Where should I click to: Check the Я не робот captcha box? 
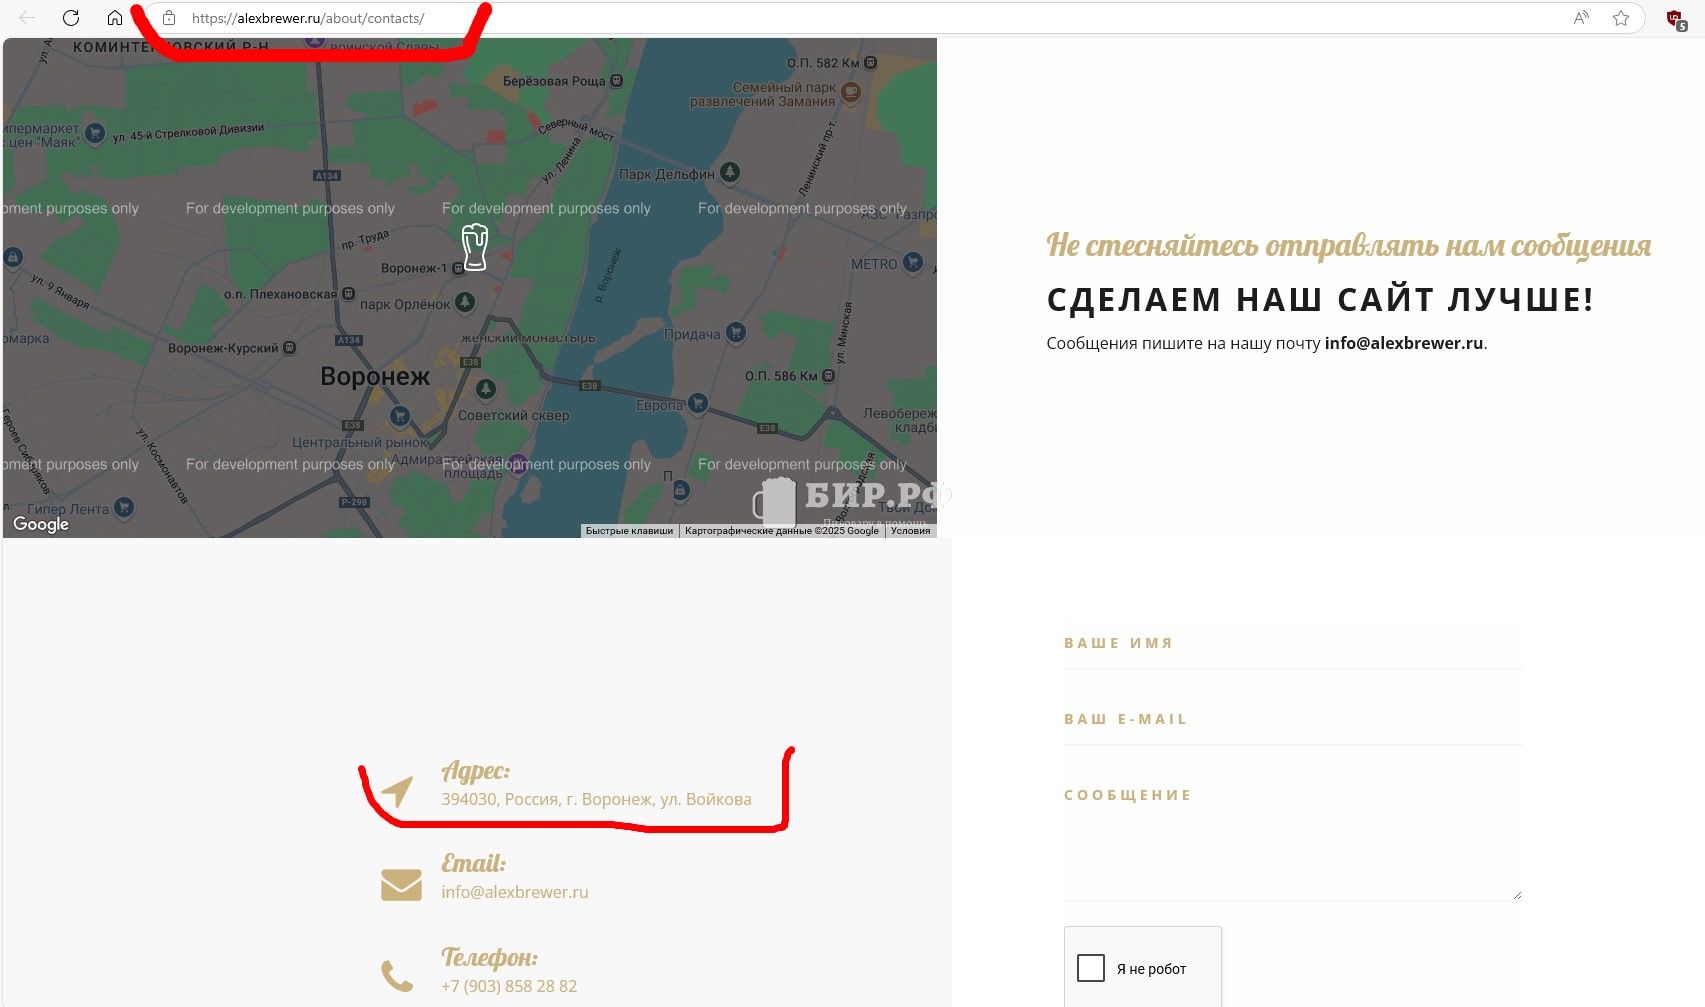[1091, 968]
